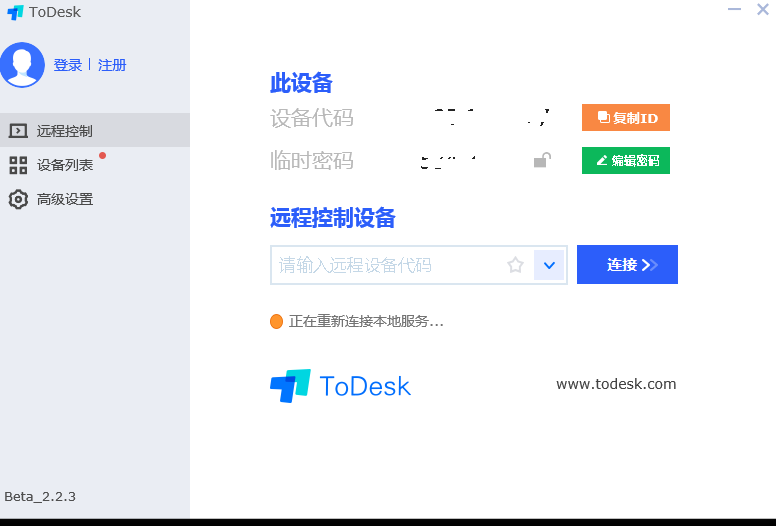
Task: Open the 登录 login link
Action: click(x=68, y=65)
